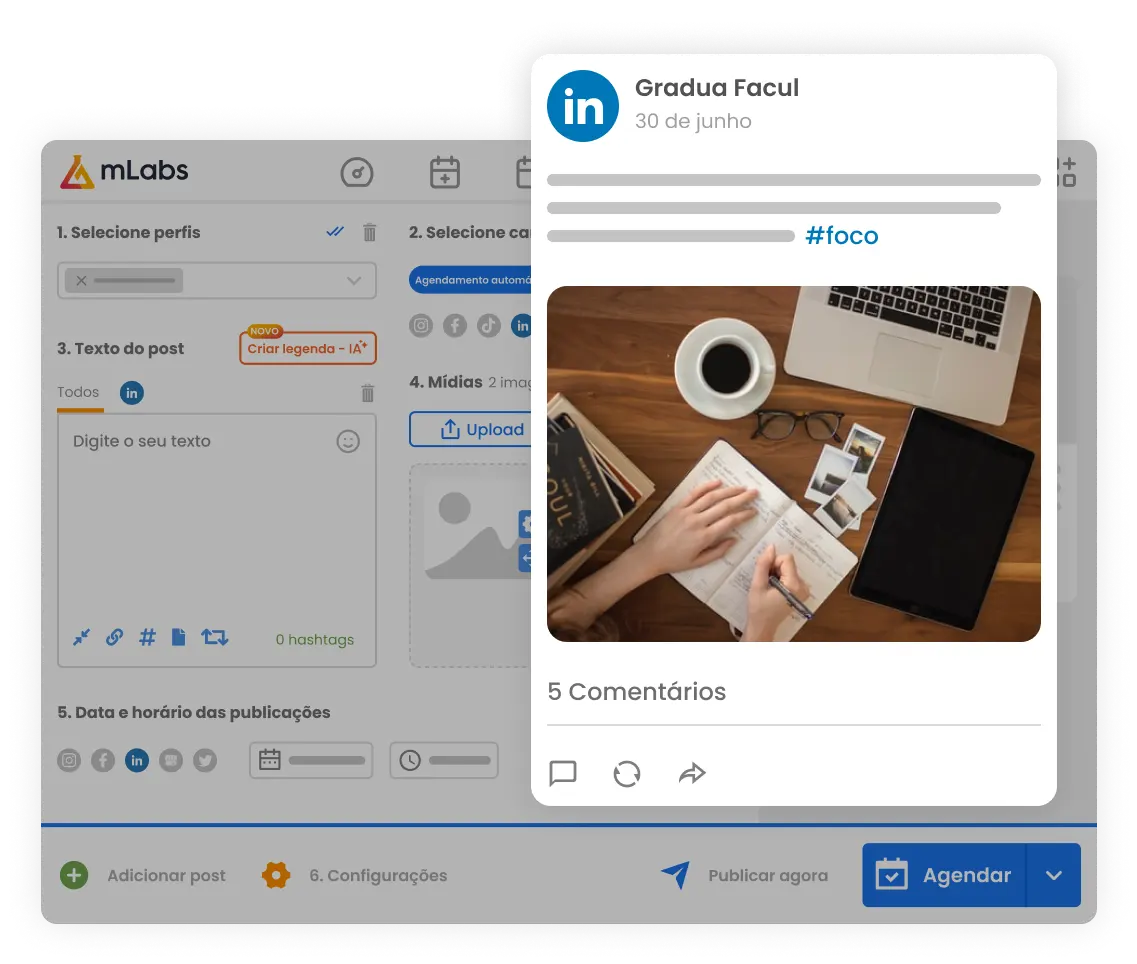Select all profiles with the double-check icon
Image resolution: width=1137 pixels, height=964 pixels.
(333, 231)
